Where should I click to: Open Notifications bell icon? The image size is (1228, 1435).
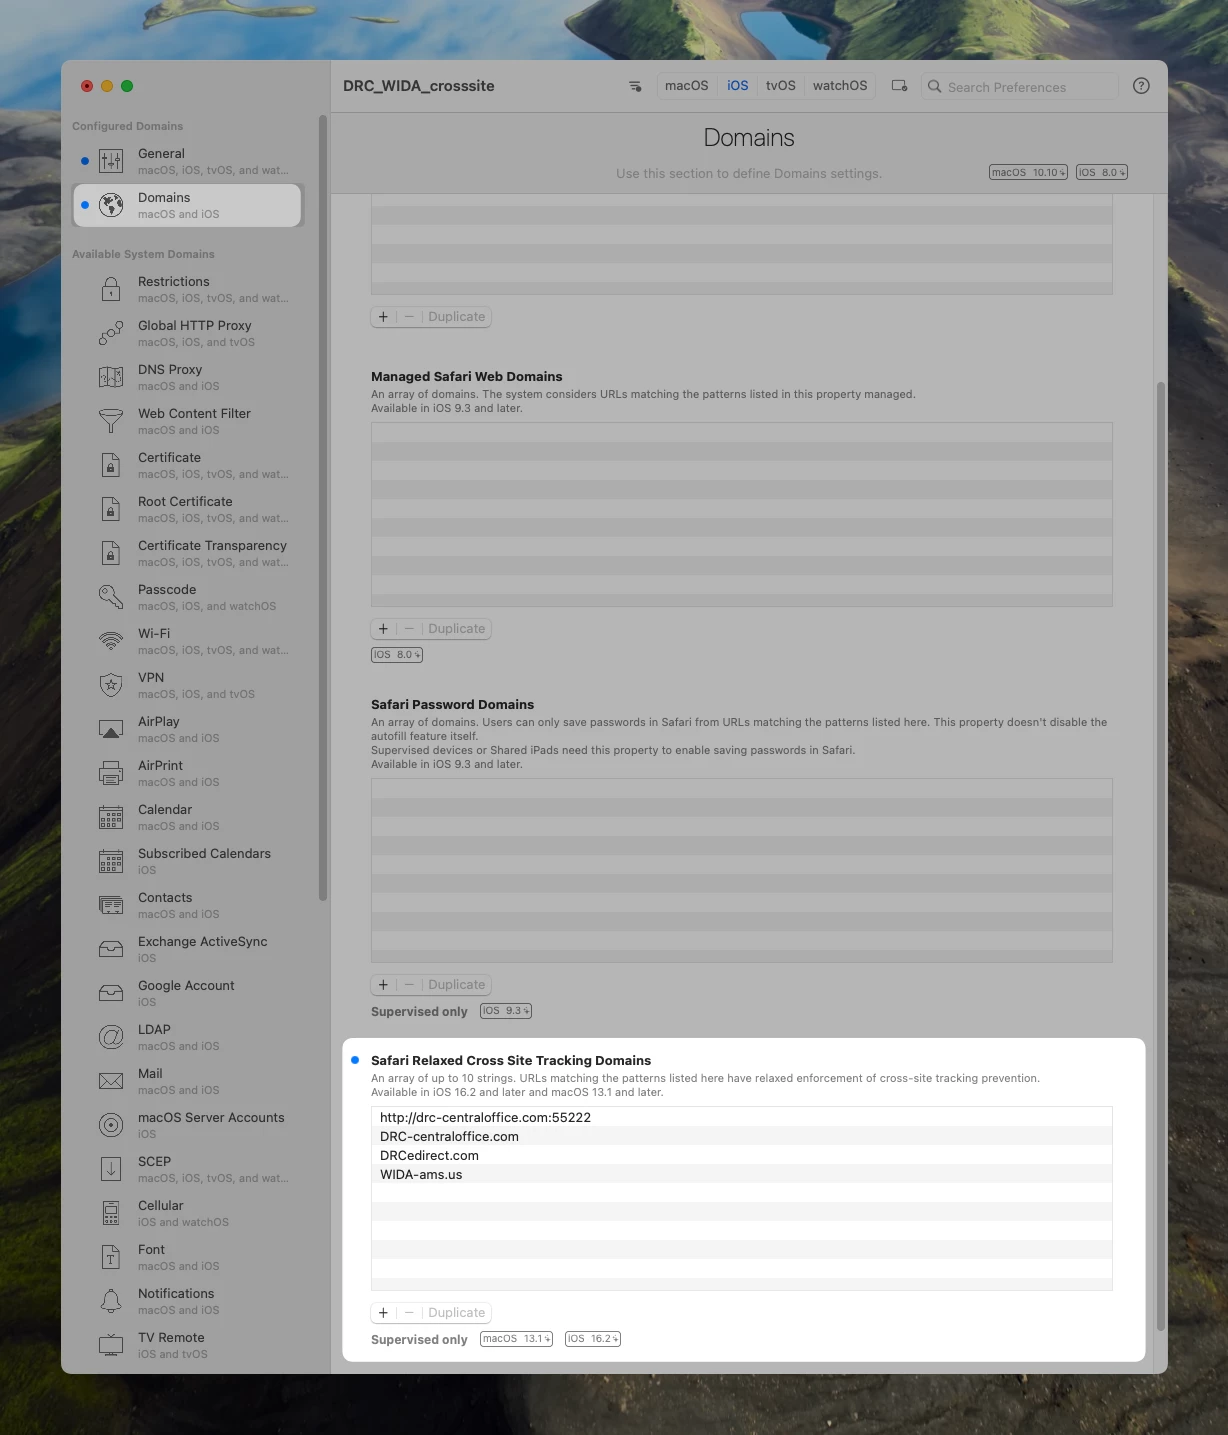[111, 1301]
